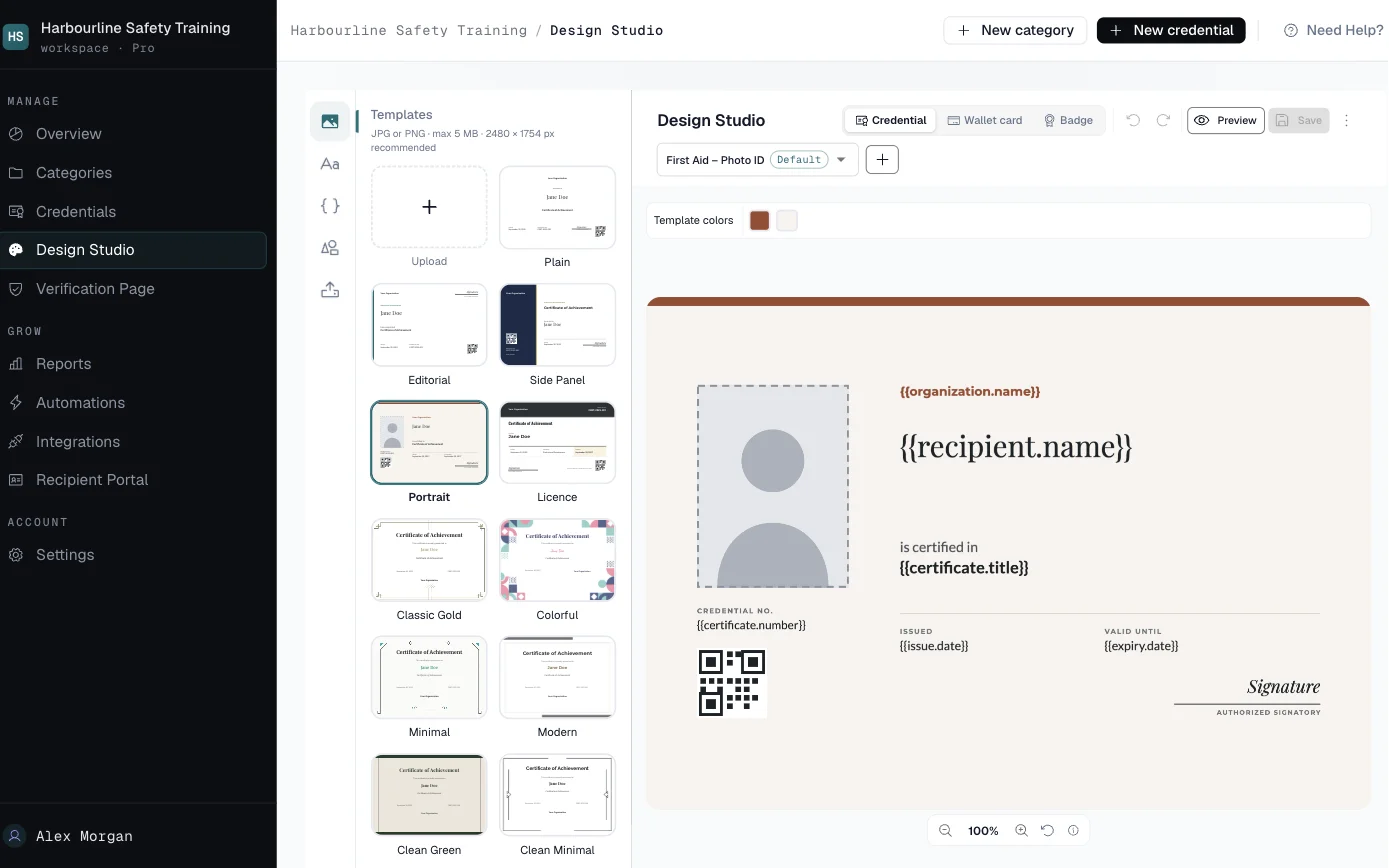Zoom out the canvas with minus magnifier
The image size is (1389, 868).
click(945, 831)
